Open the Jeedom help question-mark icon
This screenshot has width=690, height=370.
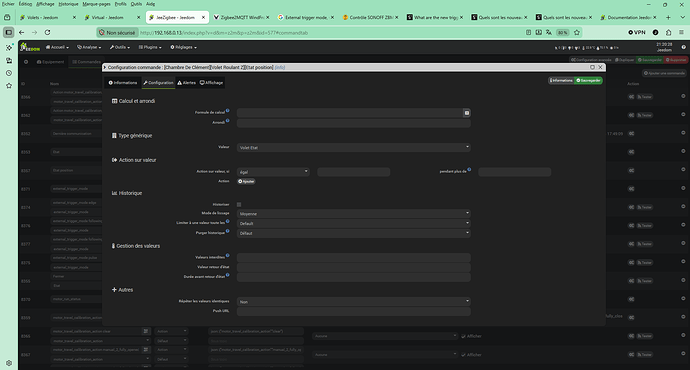[x=683, y=47]
